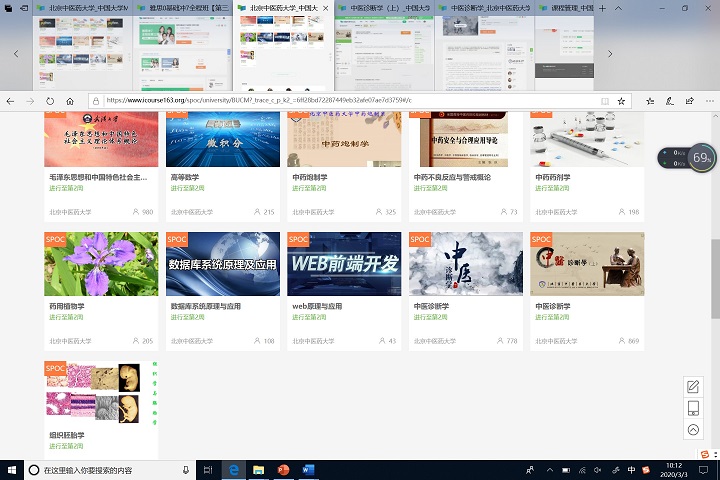Open Windows Task View icon
This screenshot has width=720, height=480.
point(207,470)
